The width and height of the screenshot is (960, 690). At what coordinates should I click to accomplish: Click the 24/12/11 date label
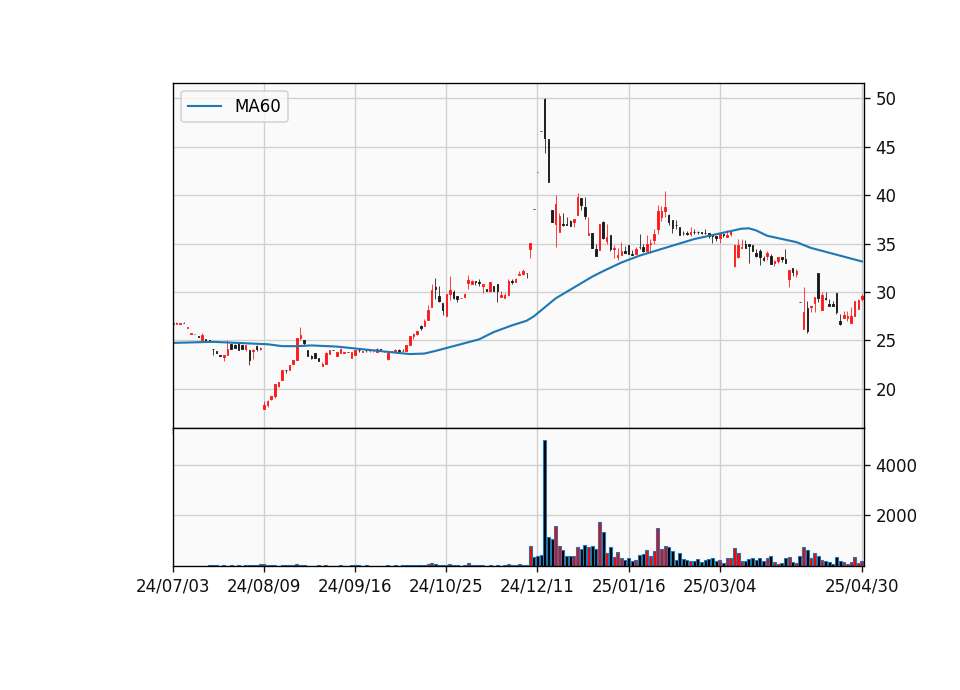537,586
